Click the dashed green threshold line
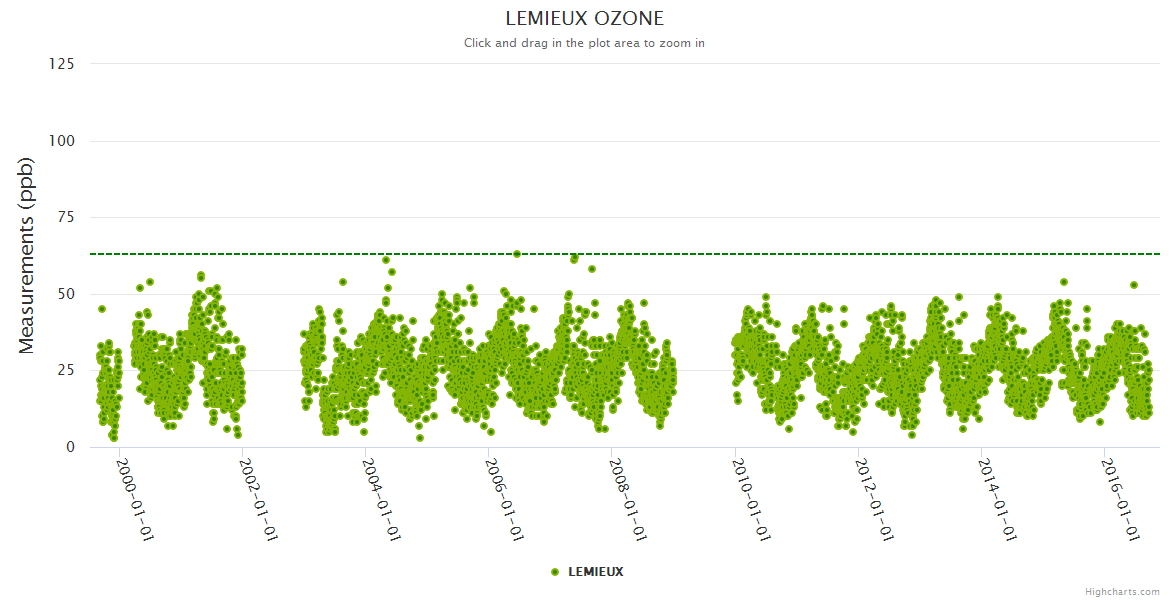This screenshot has width=1170, height=600. tap(800, 254)
